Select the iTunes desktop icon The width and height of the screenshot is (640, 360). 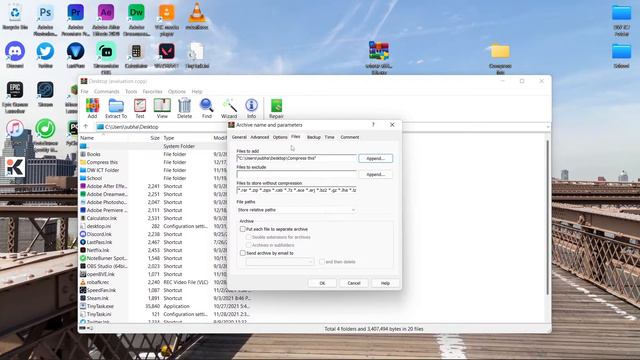tap(15, 129)
